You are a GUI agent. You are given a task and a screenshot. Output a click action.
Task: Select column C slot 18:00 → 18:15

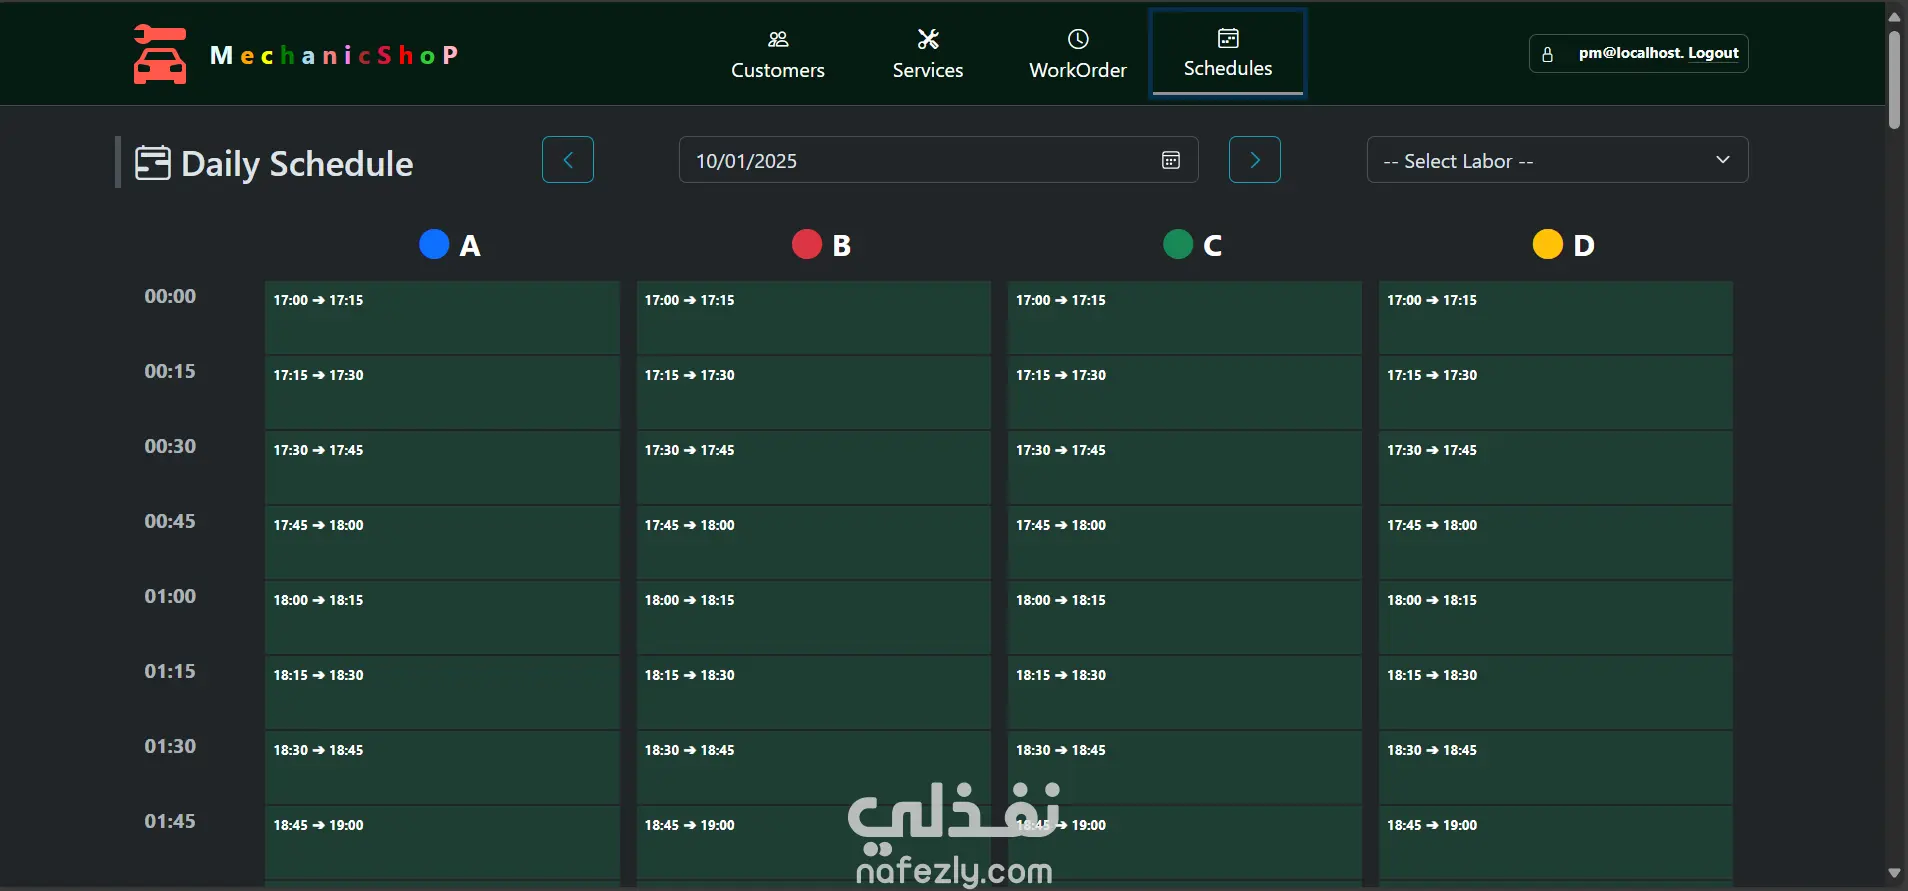tap(1185, 617)
